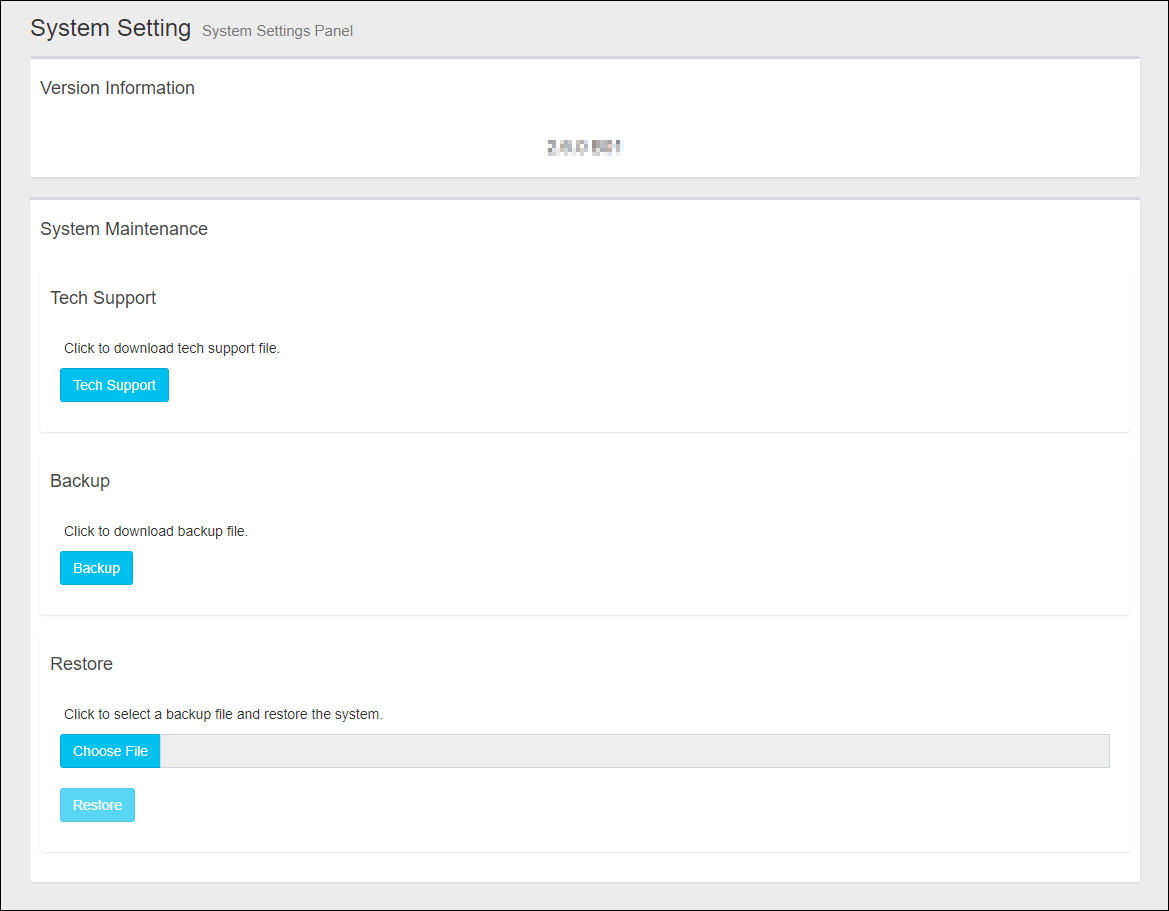This screenshot has height=911, width=1169.
Task: Click the System Maintenance heading
Action: coord(124,229)
